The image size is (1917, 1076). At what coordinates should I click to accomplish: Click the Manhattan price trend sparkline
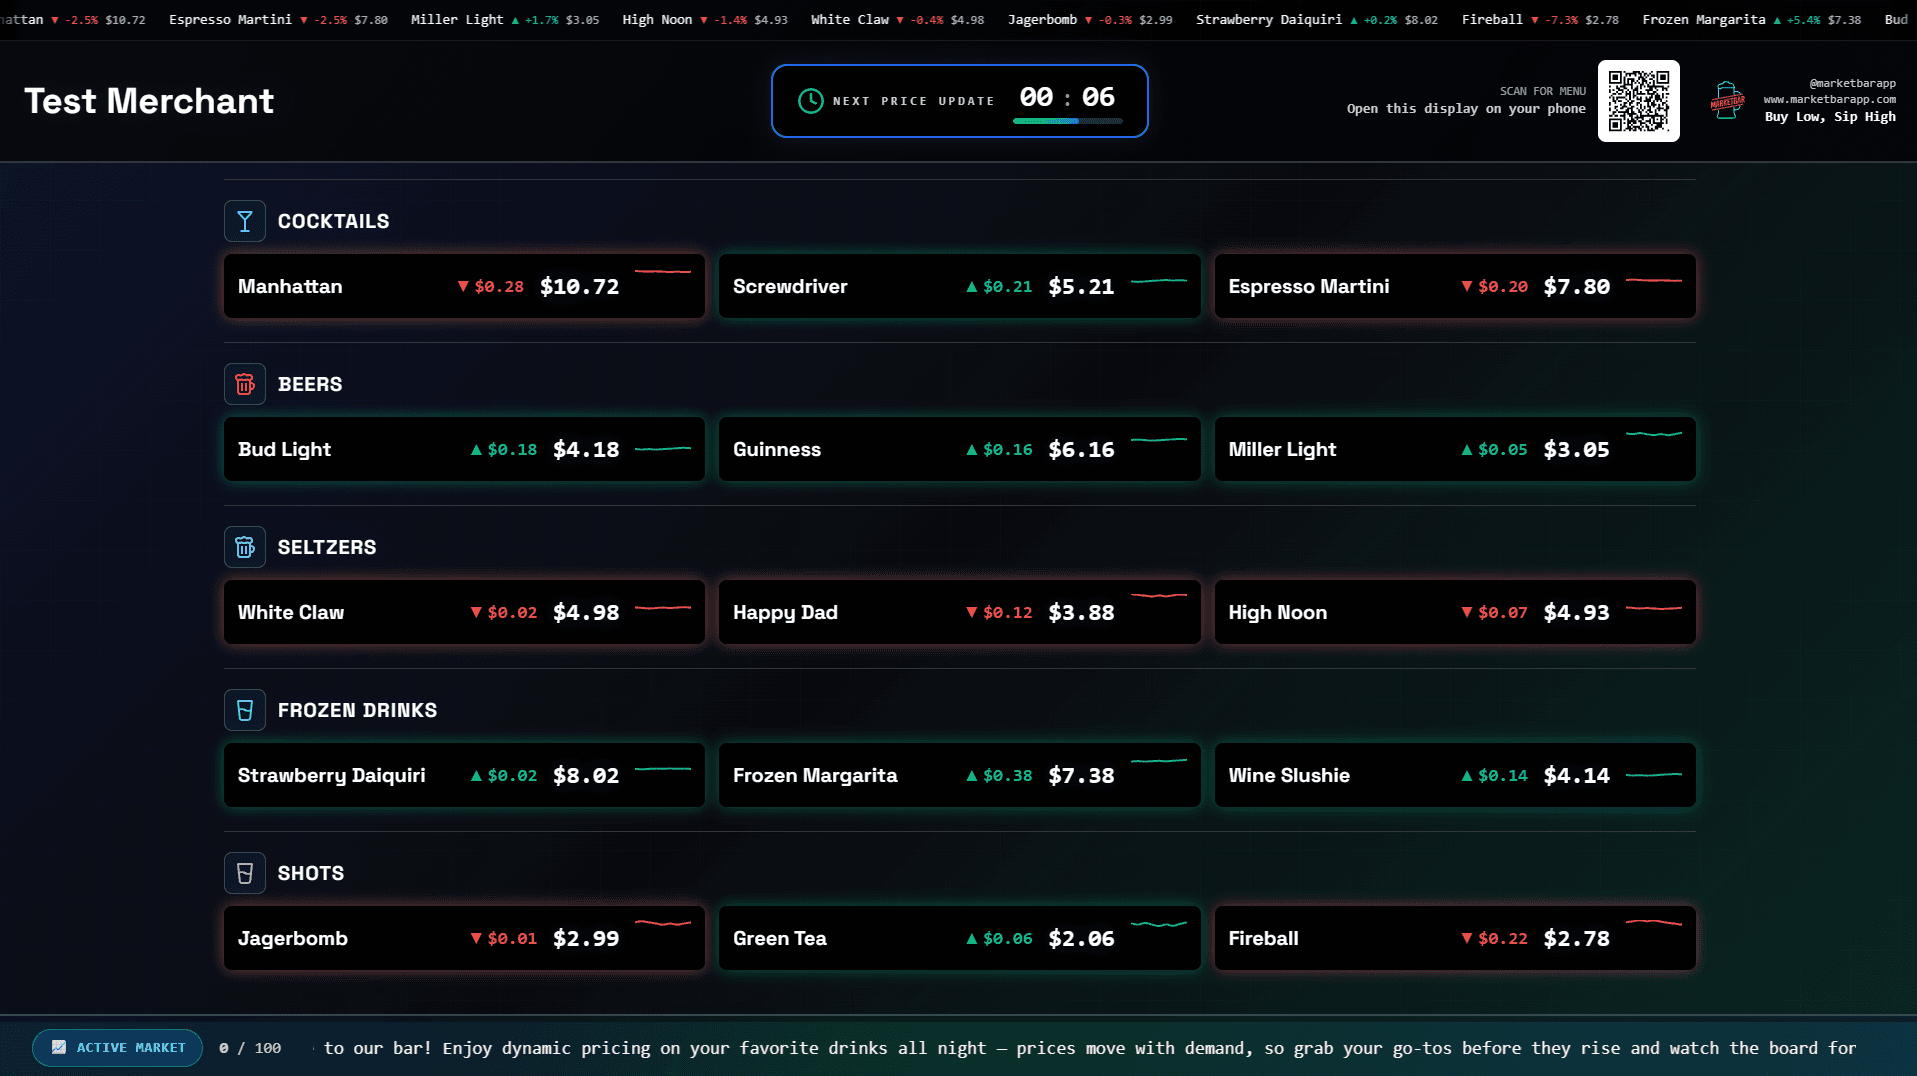pos(663,271)
